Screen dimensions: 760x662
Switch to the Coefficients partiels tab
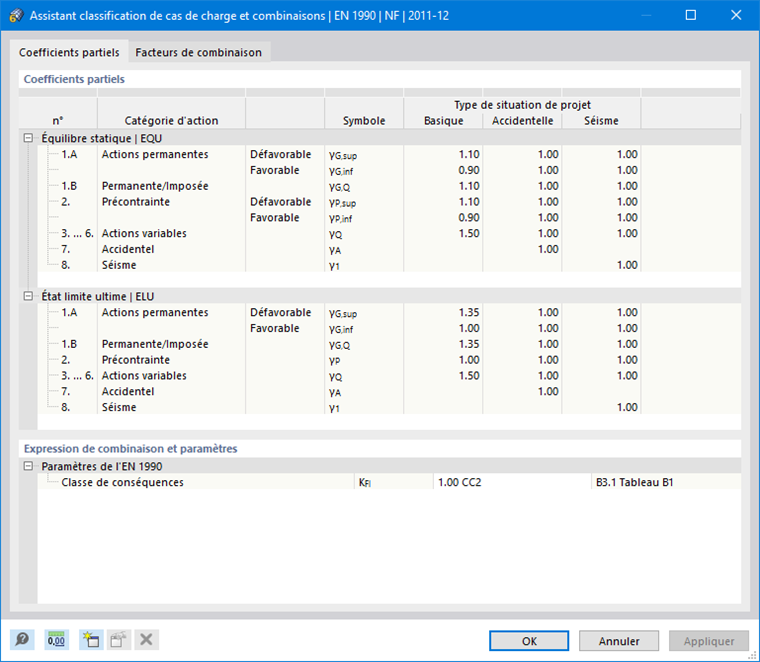(x=69, y=52)
